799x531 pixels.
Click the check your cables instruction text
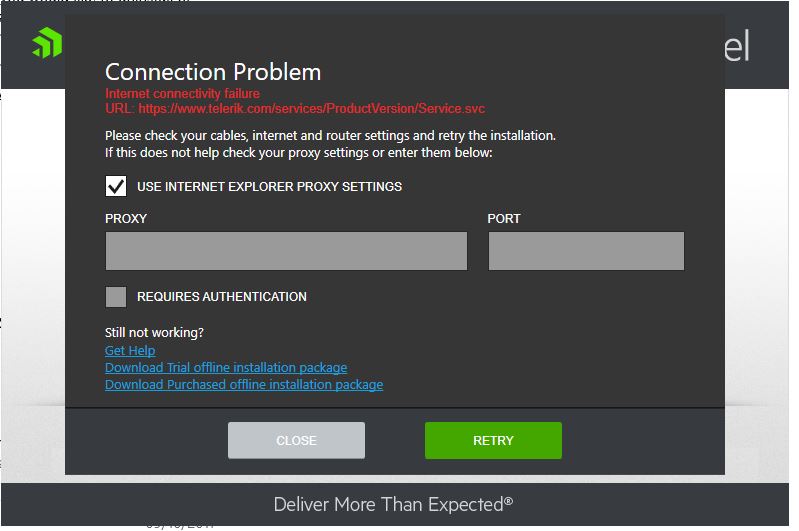click(330, 135)
